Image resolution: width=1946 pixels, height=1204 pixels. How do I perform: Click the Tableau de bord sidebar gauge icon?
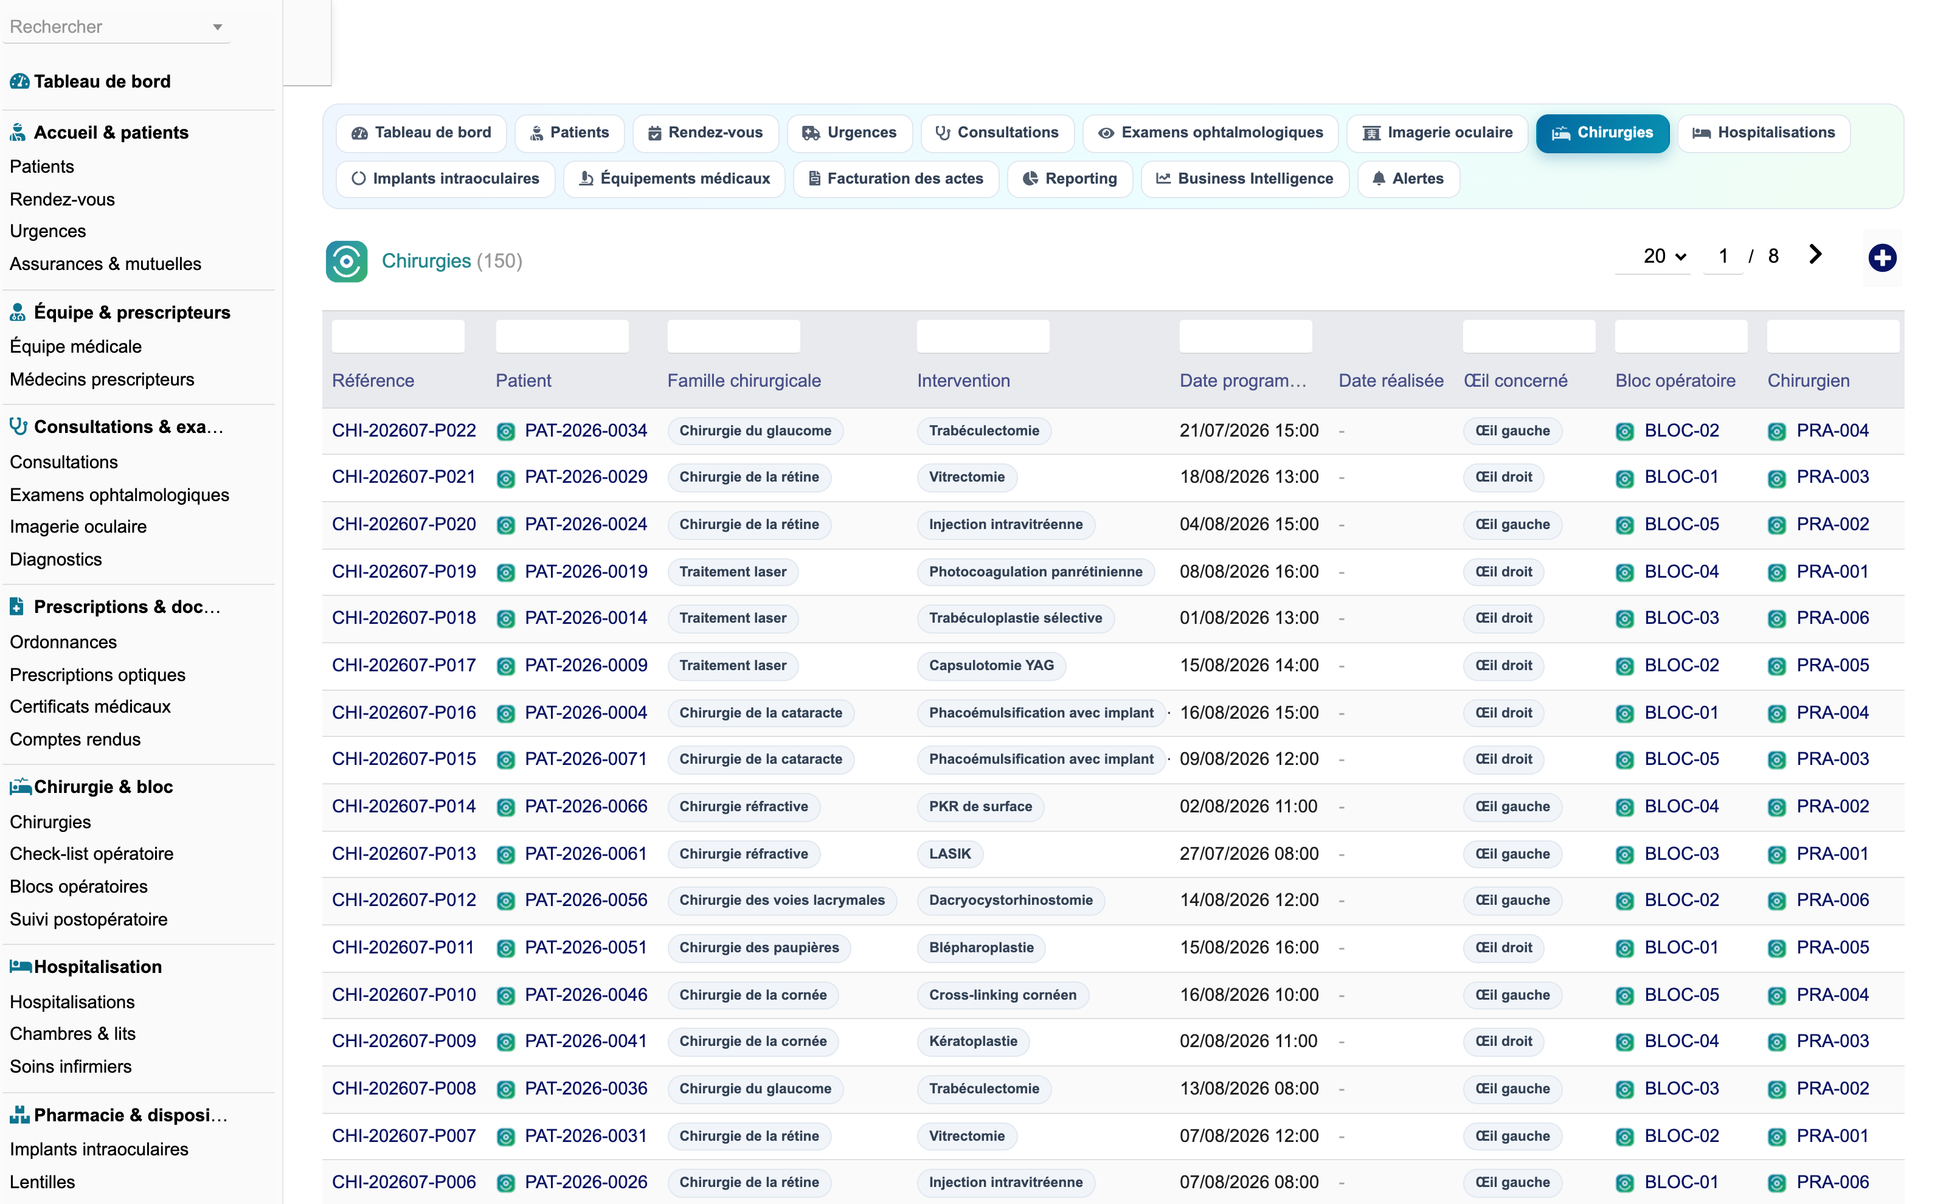(x=19, y=82)
